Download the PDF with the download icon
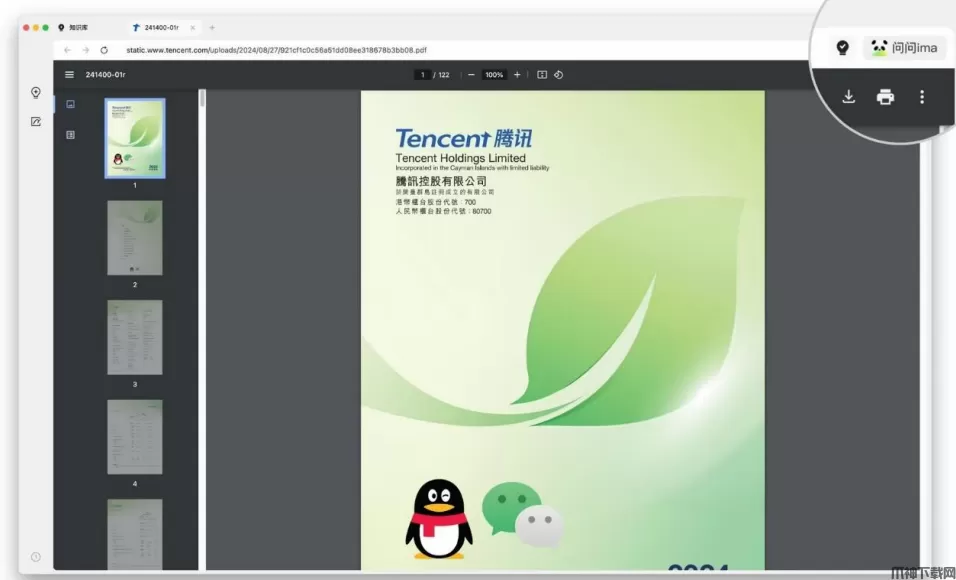 (848, 96)
